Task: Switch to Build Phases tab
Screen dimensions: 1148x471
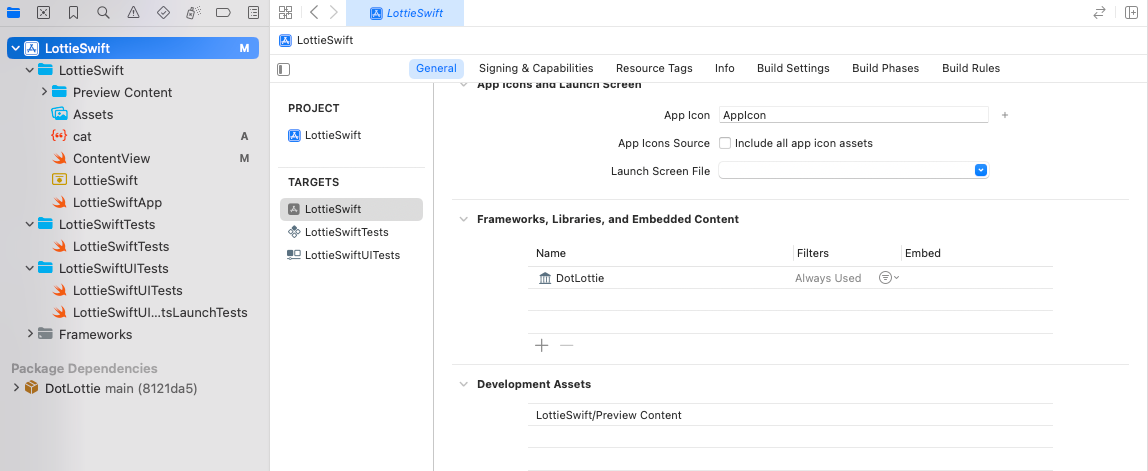Action: [885, 68]
